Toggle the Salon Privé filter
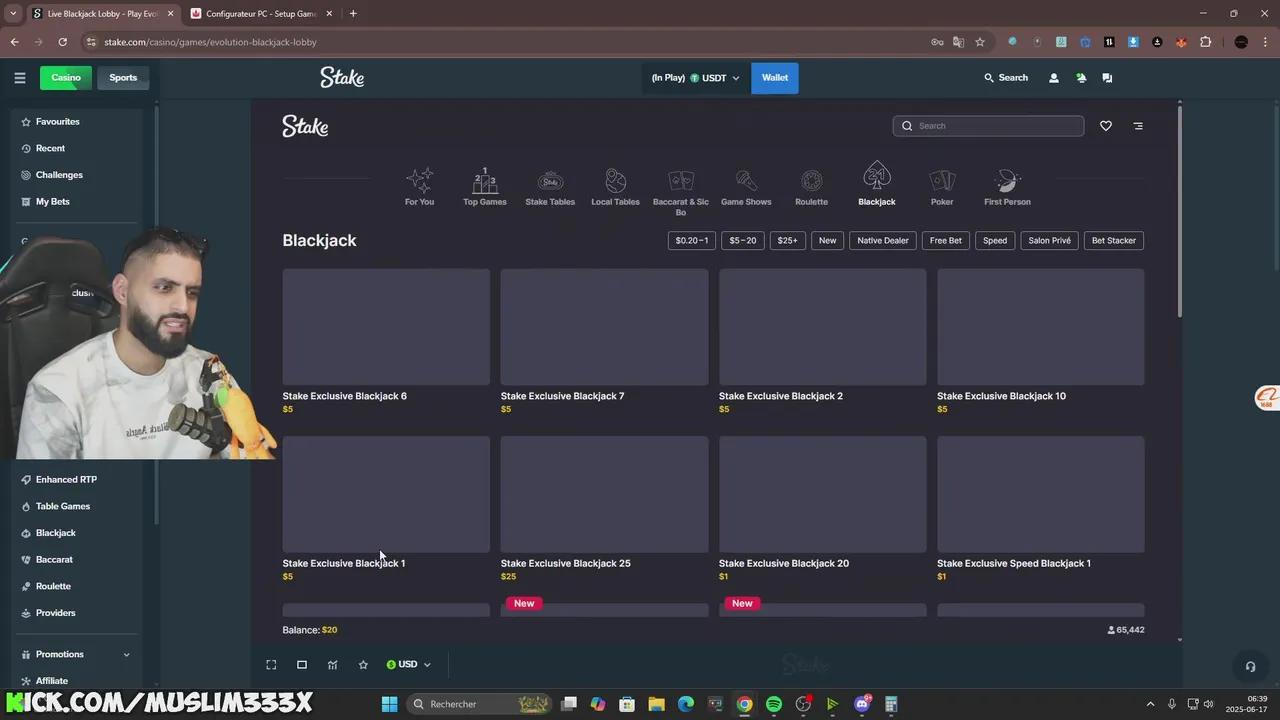The height and width of the screenshot is (720, 1280). pos(1050,240)
